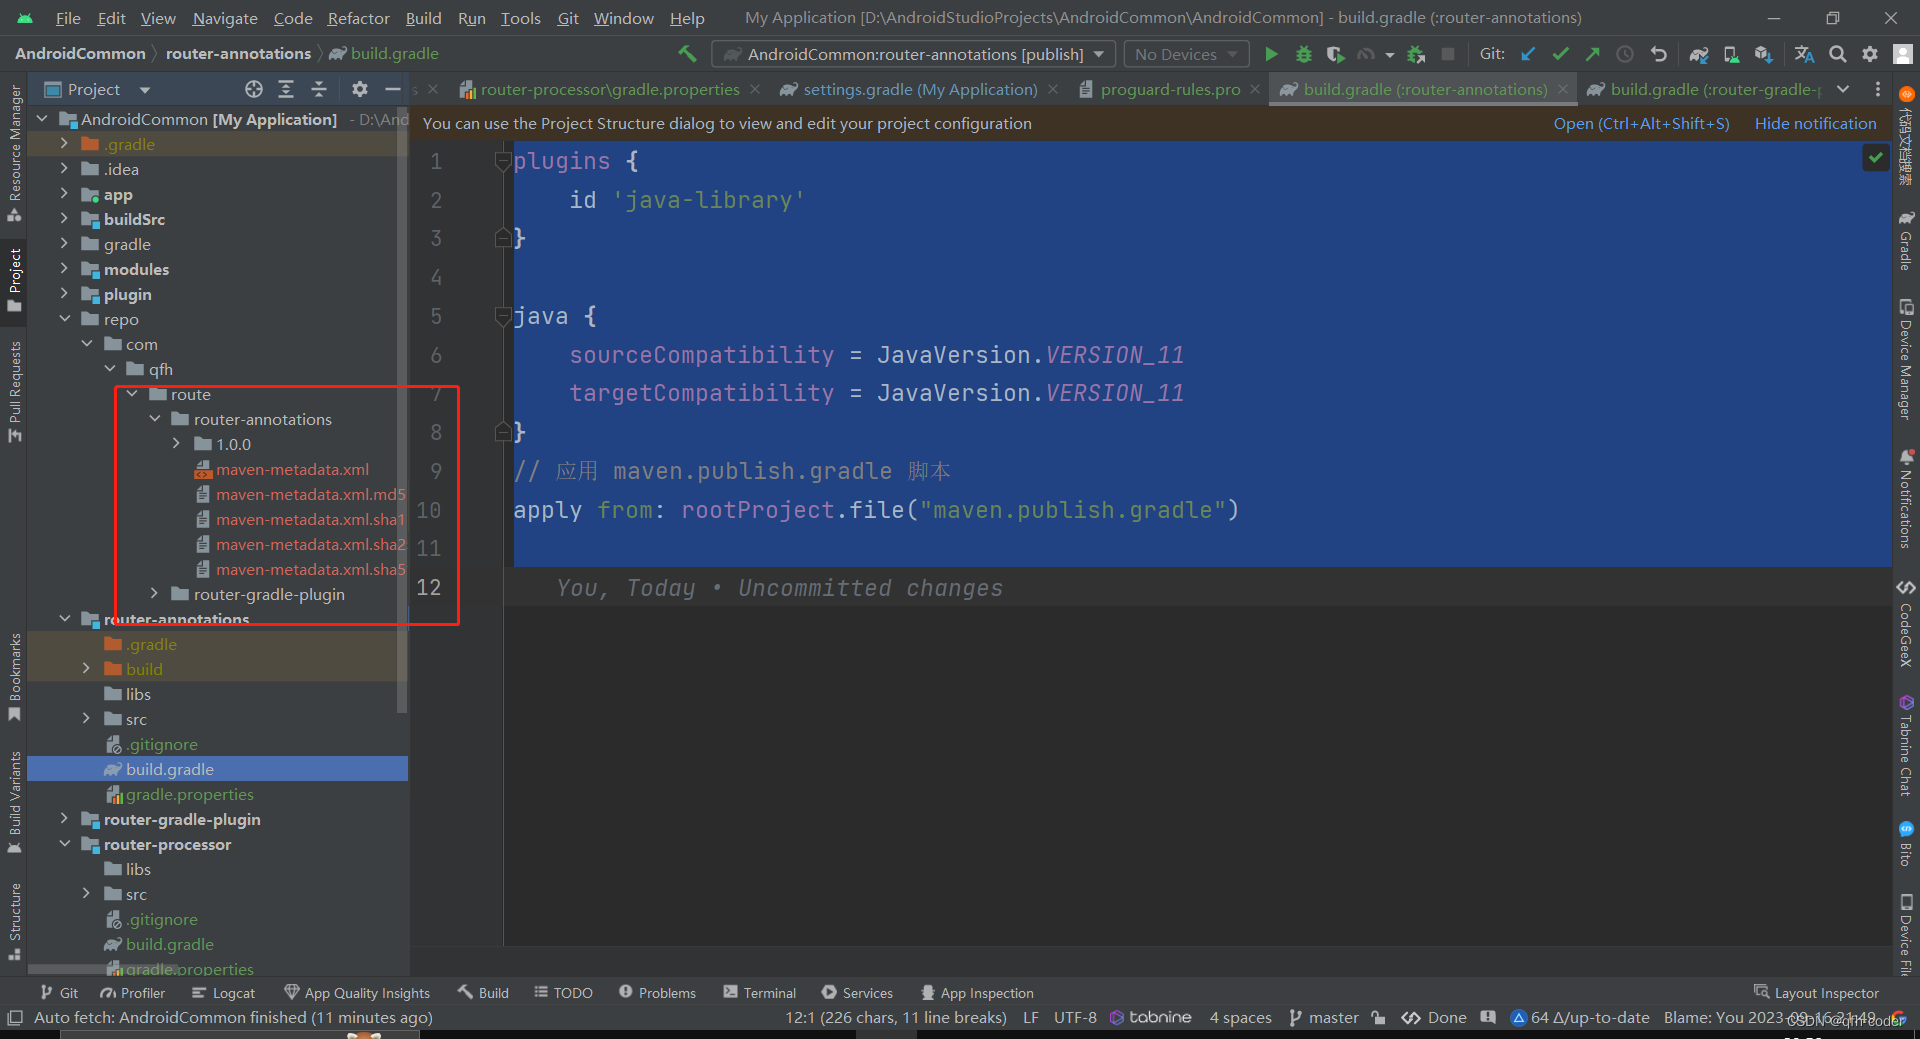Click Git update project arrow
This screenshot has height=1039, width=1920.
tap(1528, 54)
